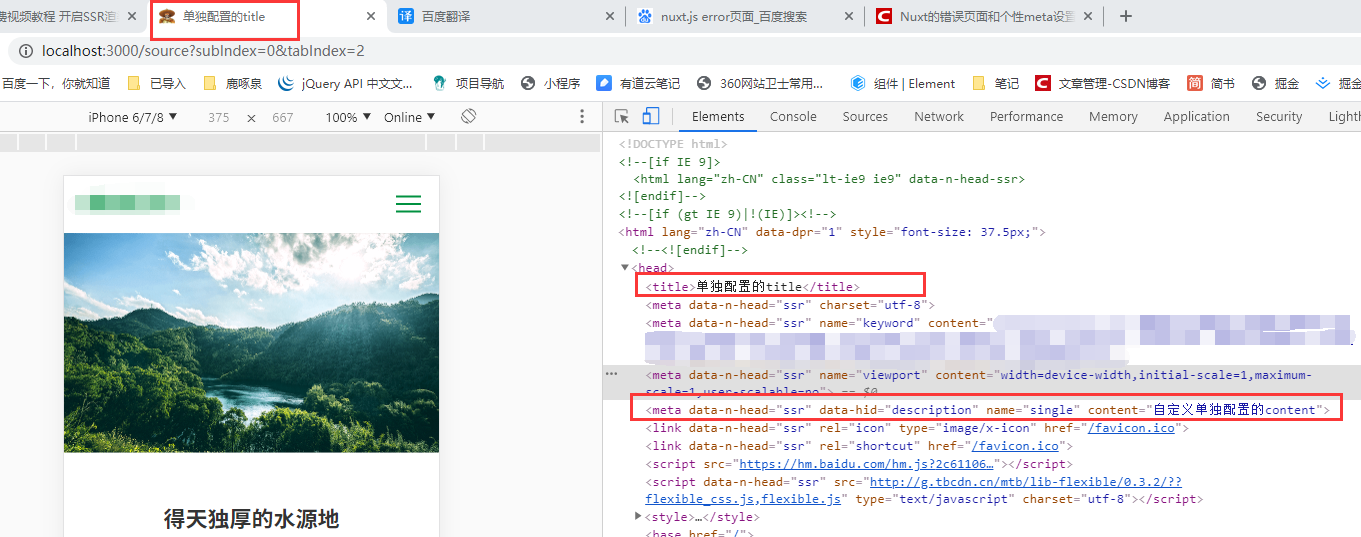Open the hamburger menu on the mobile page
The height and width of the screenshot is (537, 1361).
click(x=408, y=204)
